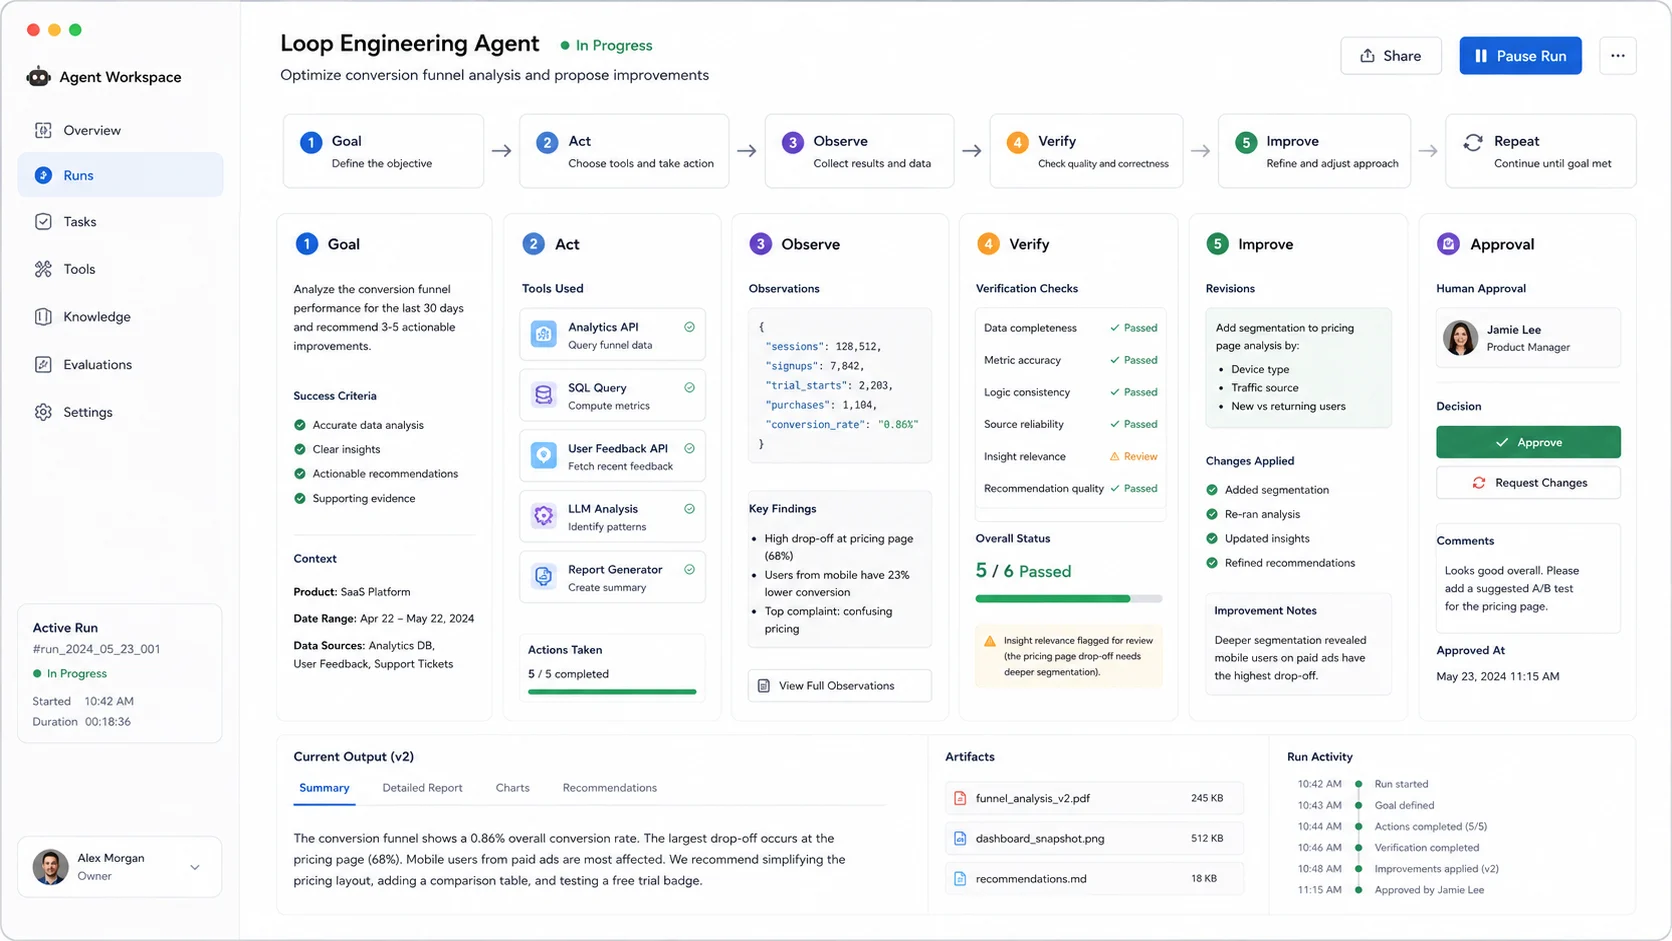Click Jamie Lee's avatar photo
Screen dimensions: 1672x941
tap(1460, 338)
